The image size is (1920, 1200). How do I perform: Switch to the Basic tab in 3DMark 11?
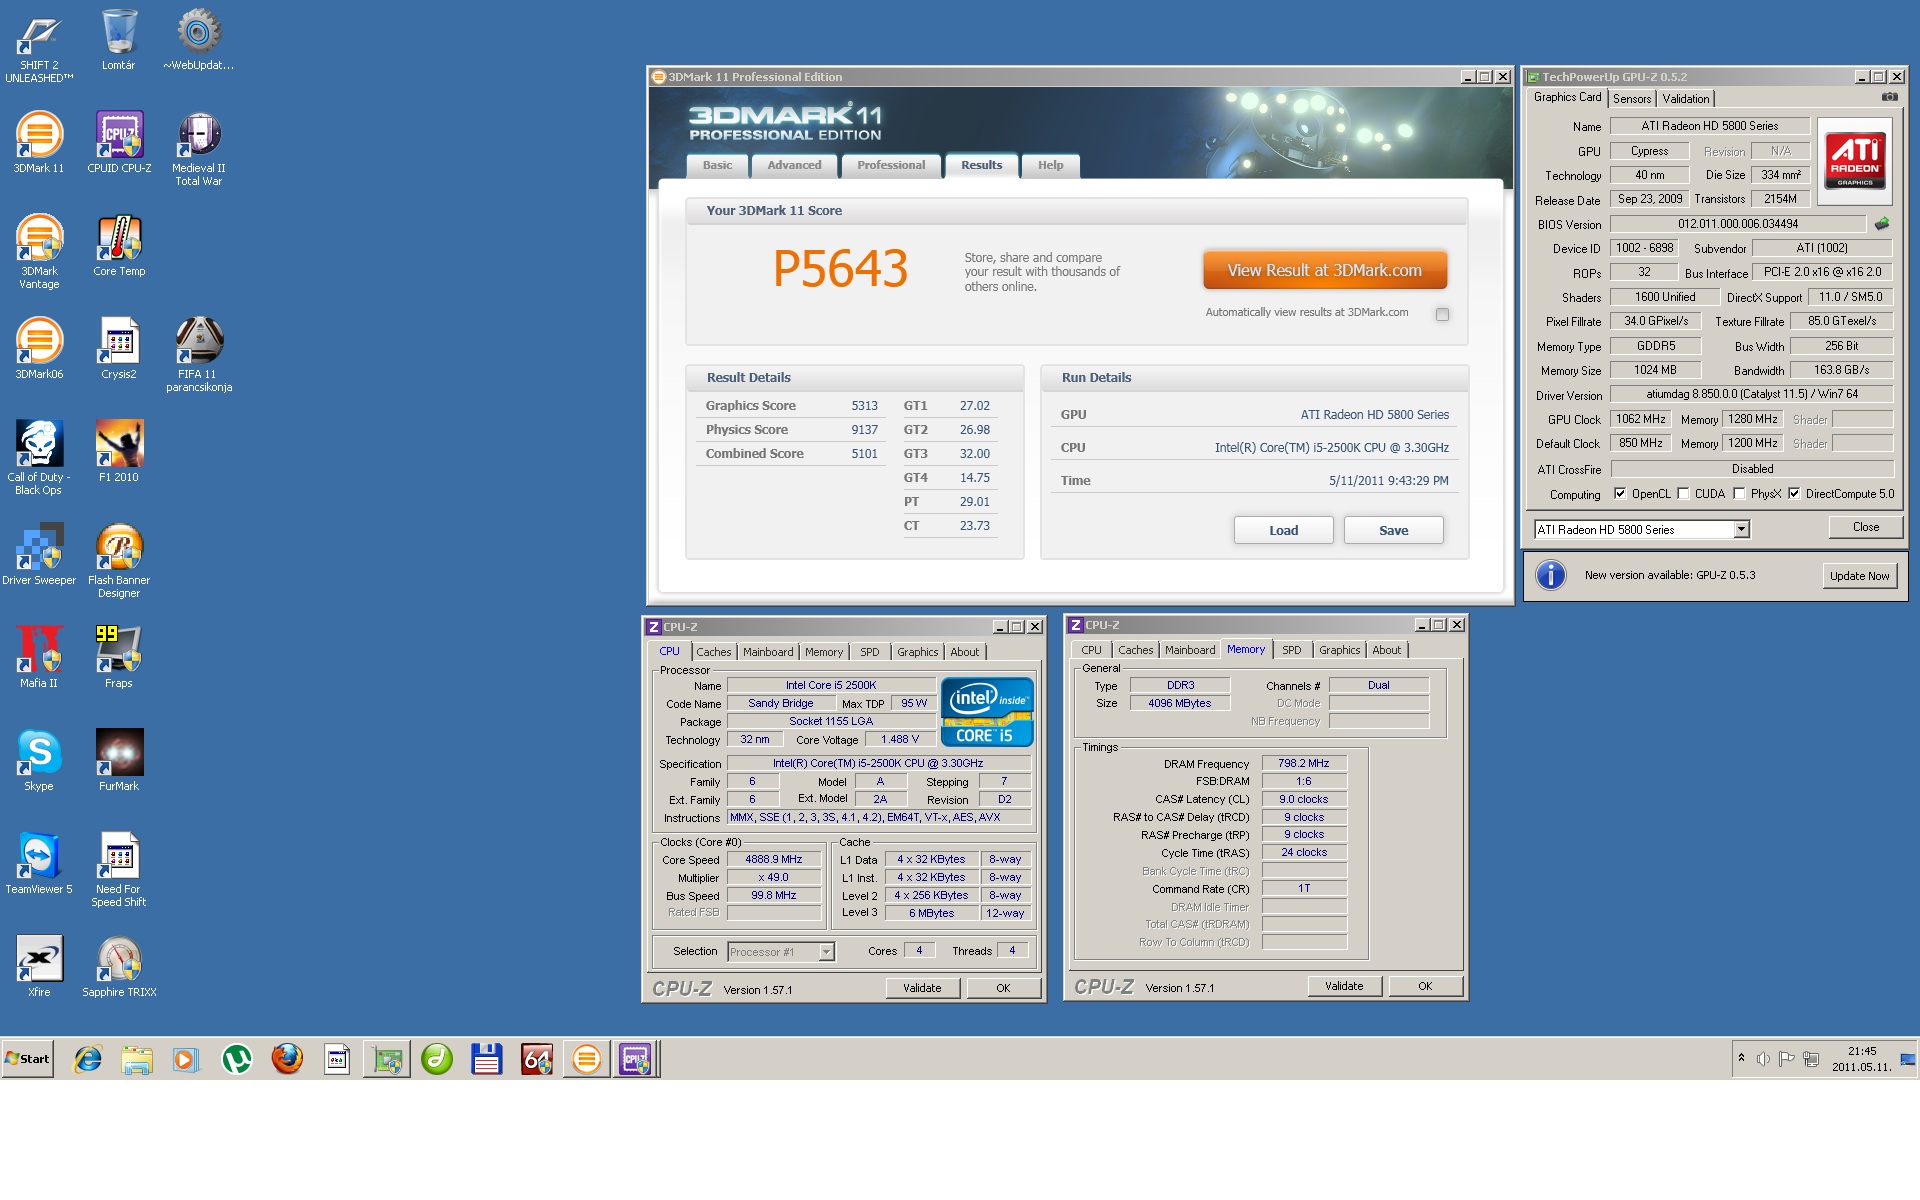tap(717, 166)
